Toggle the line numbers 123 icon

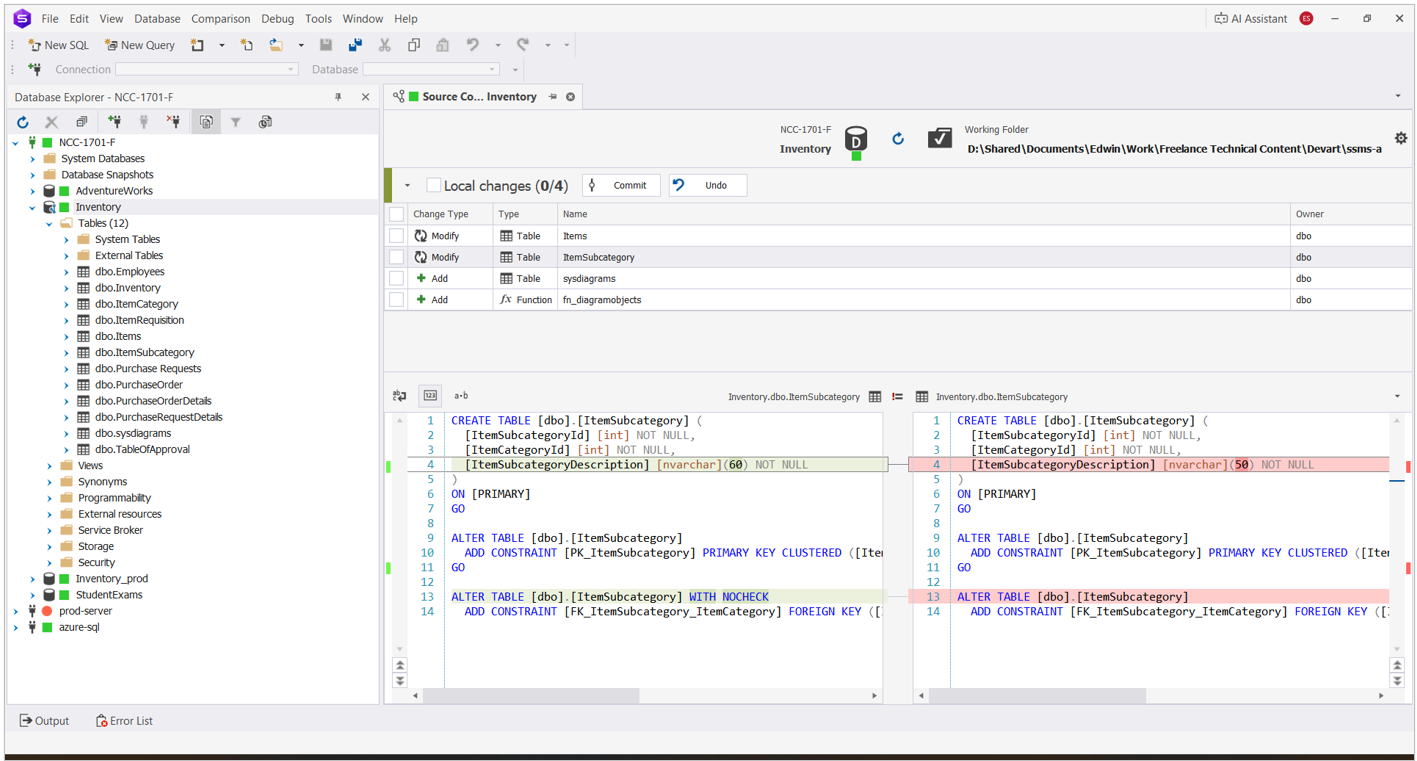pyautogui.click(x=430, y=396)
